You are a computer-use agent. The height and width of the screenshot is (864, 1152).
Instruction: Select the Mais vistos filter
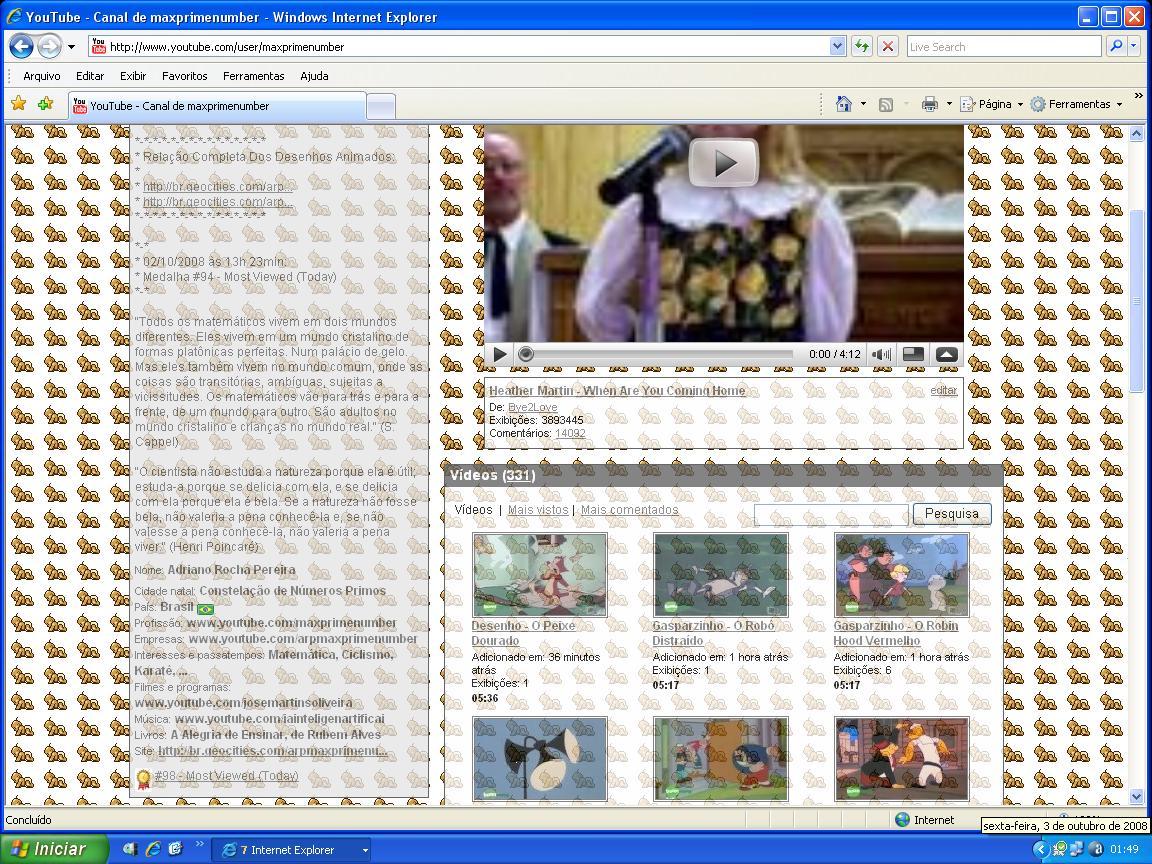pyautogui.click(x=538, y=510)
